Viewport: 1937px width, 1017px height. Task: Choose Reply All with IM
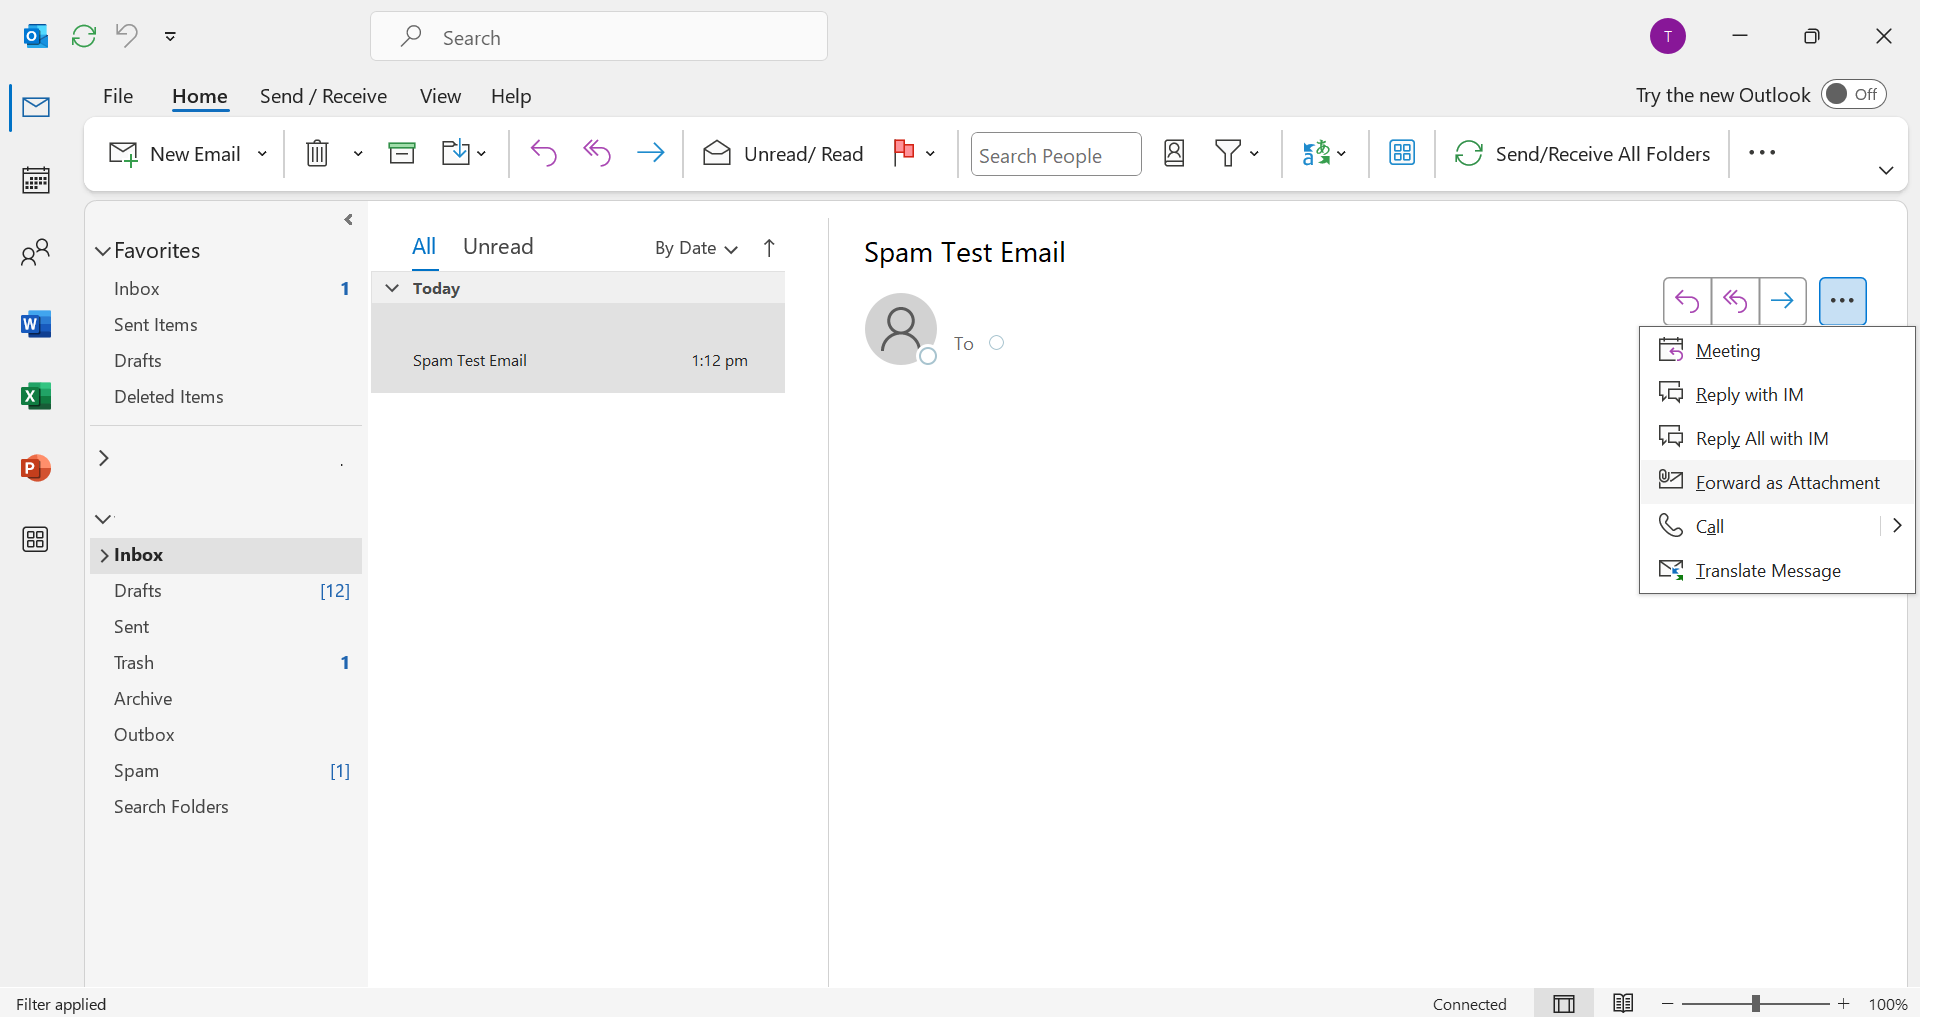click(1777, 439)
